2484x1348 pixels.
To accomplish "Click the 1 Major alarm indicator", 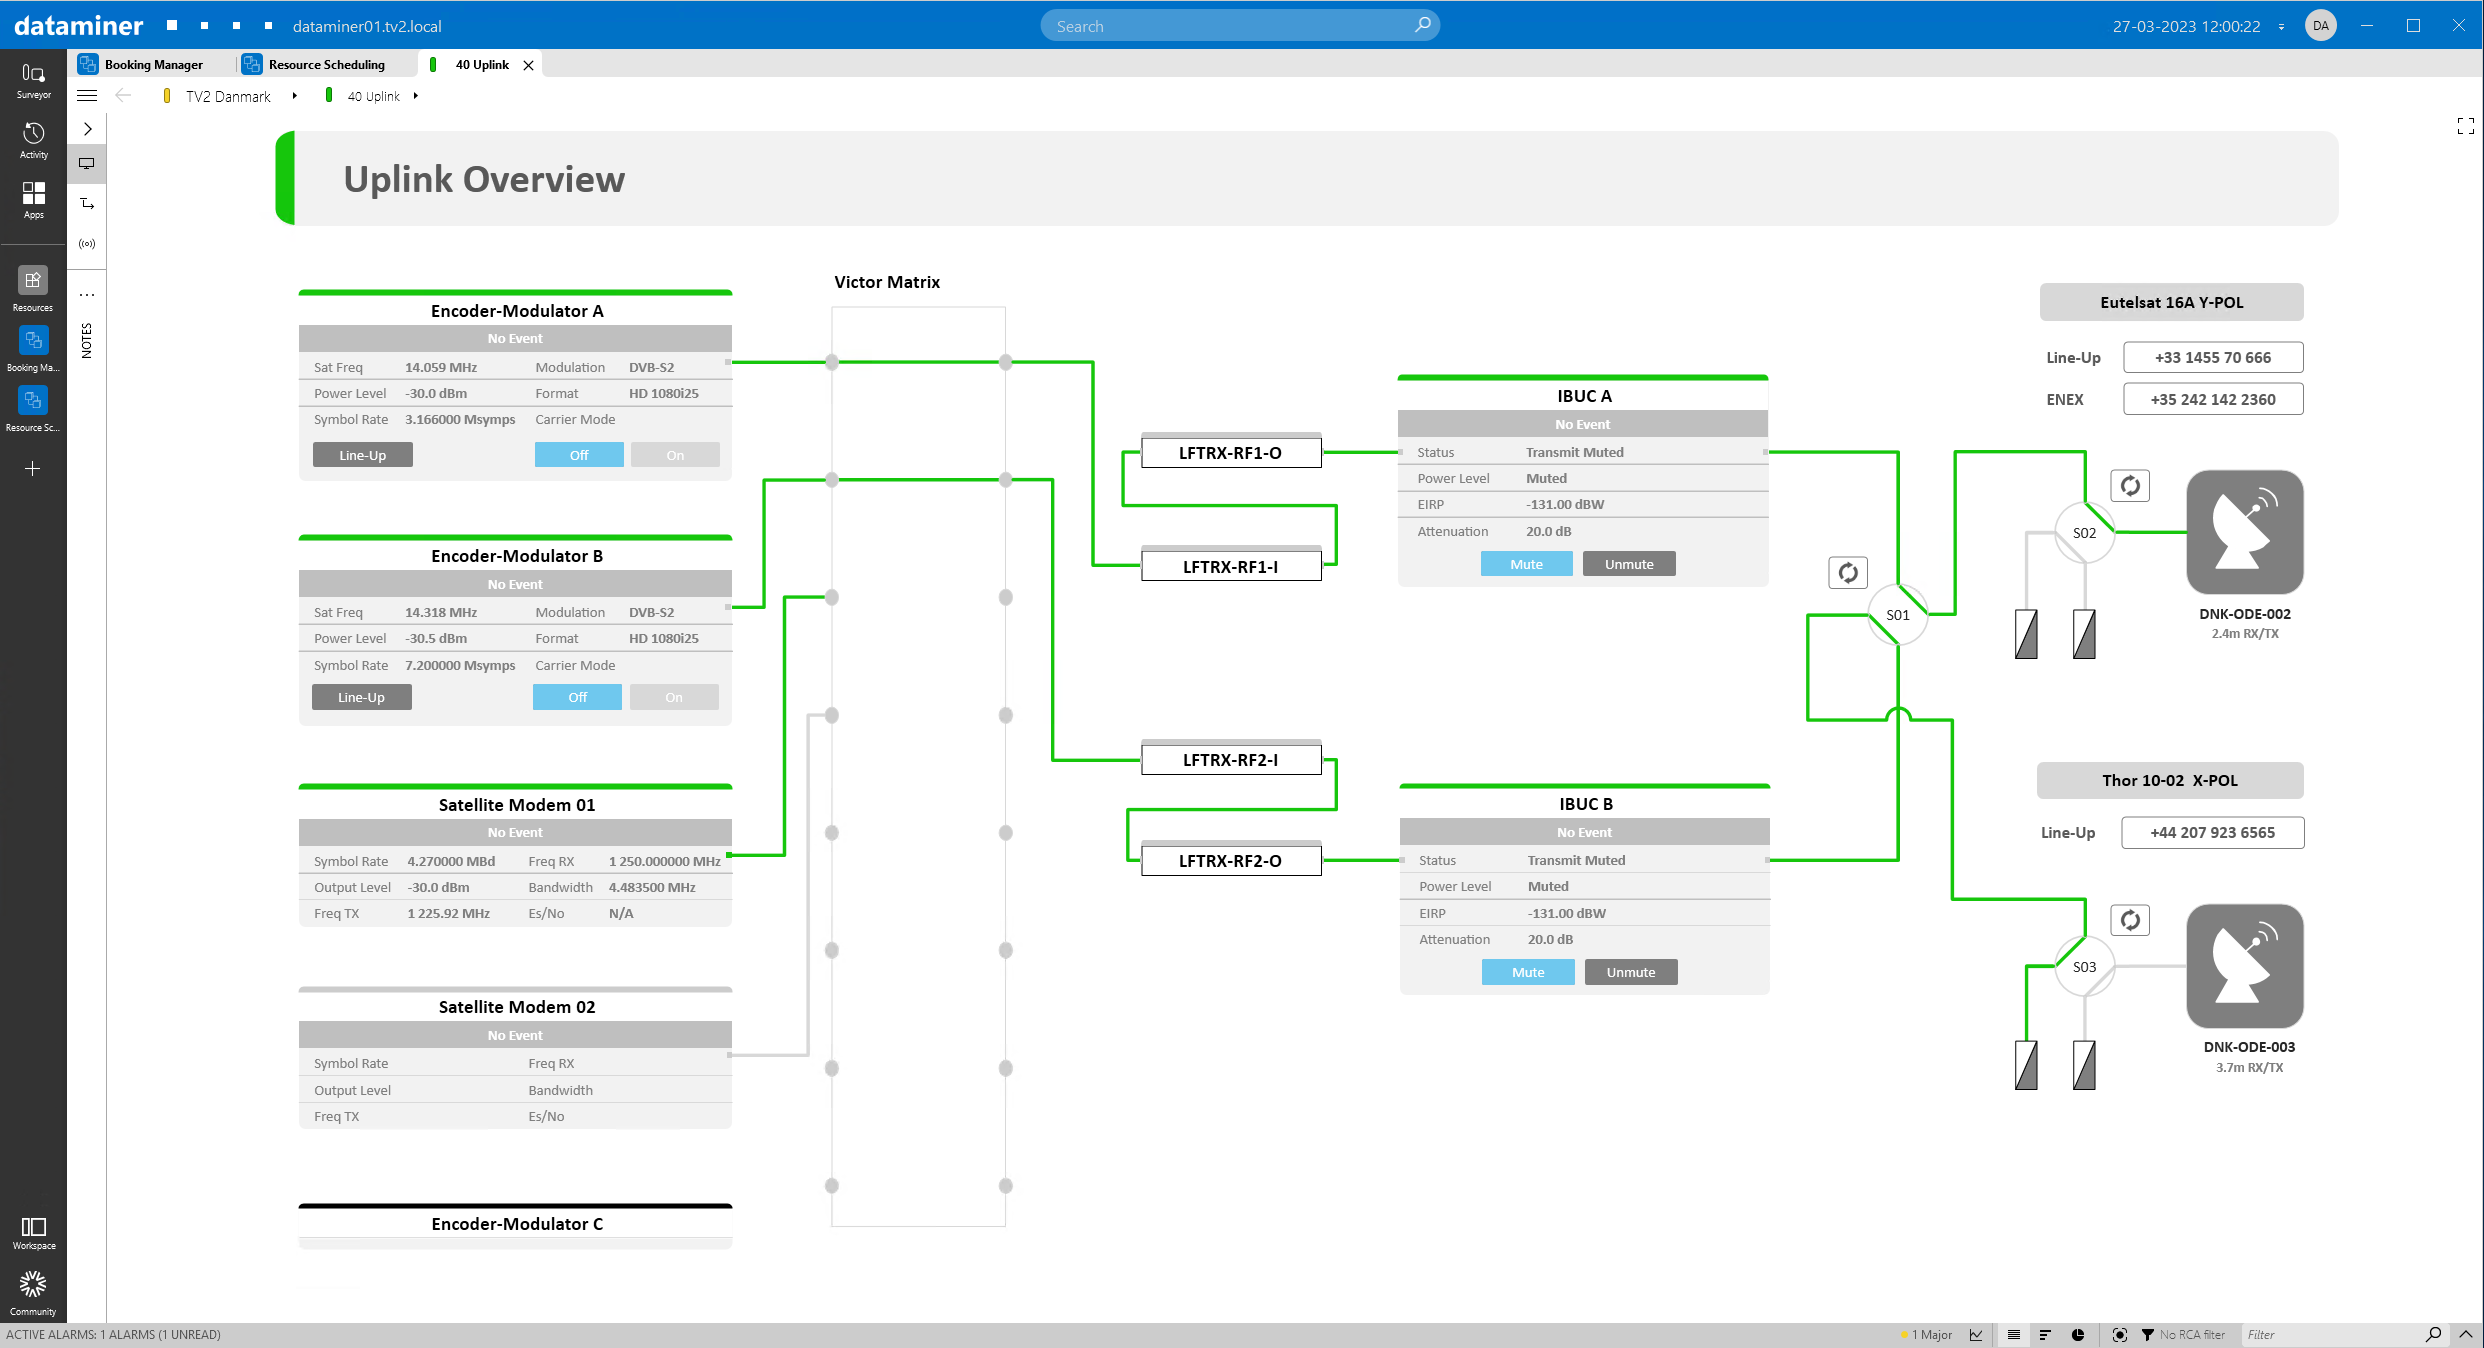I will pyautogui.click(x=1927, y=1335).
